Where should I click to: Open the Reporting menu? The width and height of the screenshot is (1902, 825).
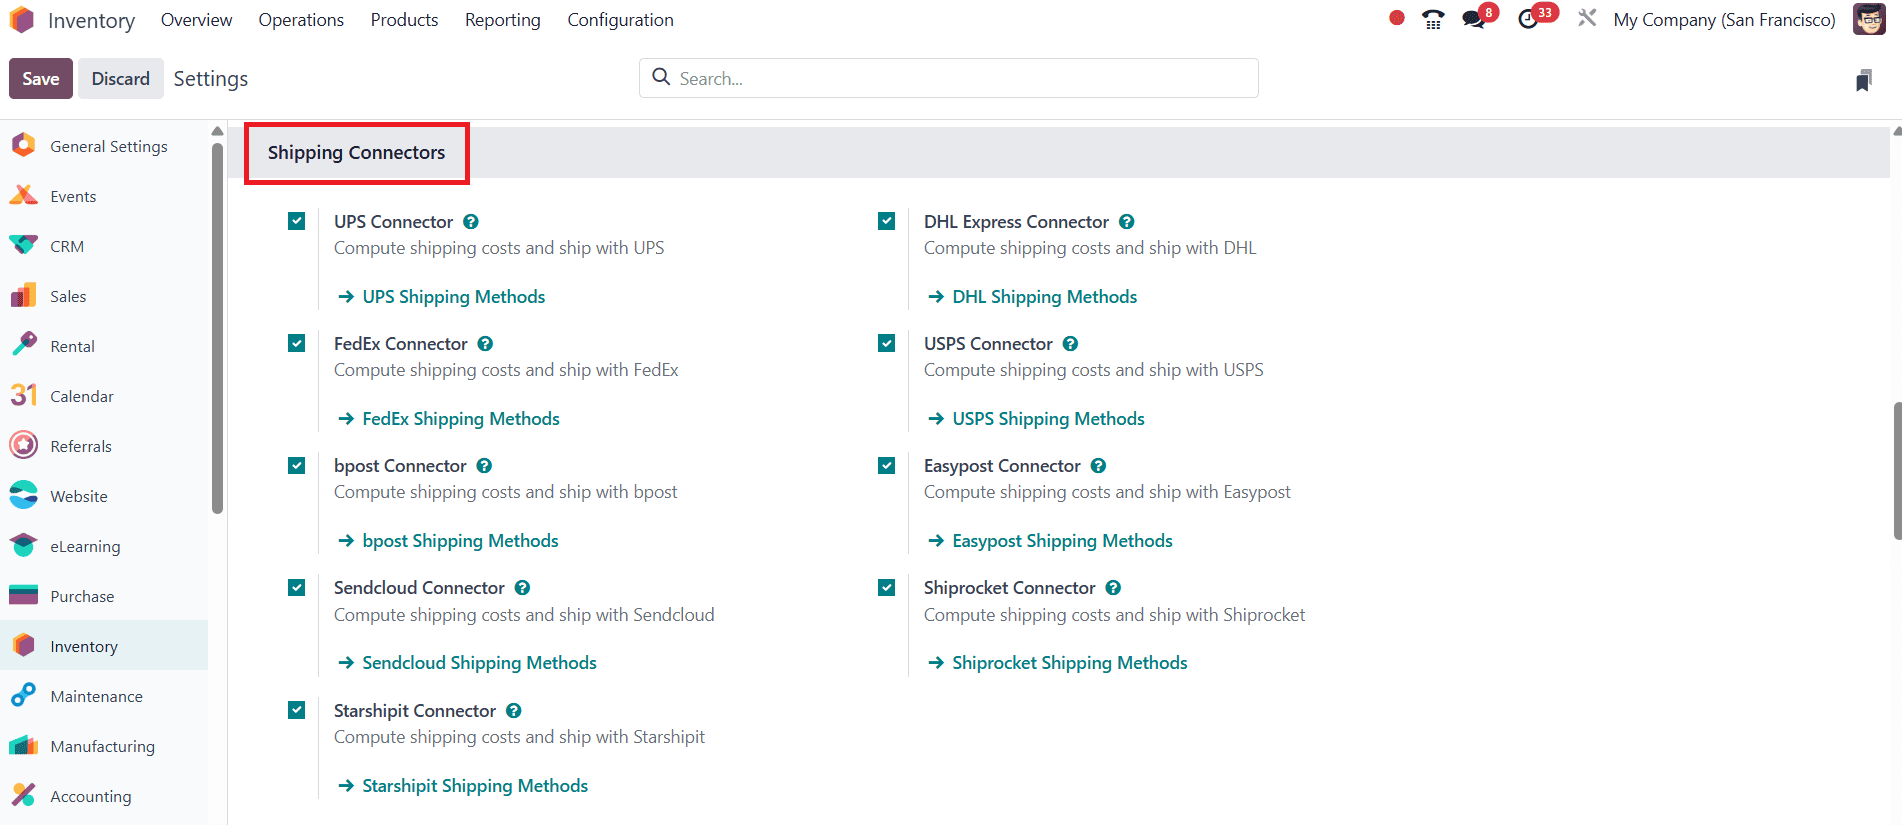[x=503, y=20]
